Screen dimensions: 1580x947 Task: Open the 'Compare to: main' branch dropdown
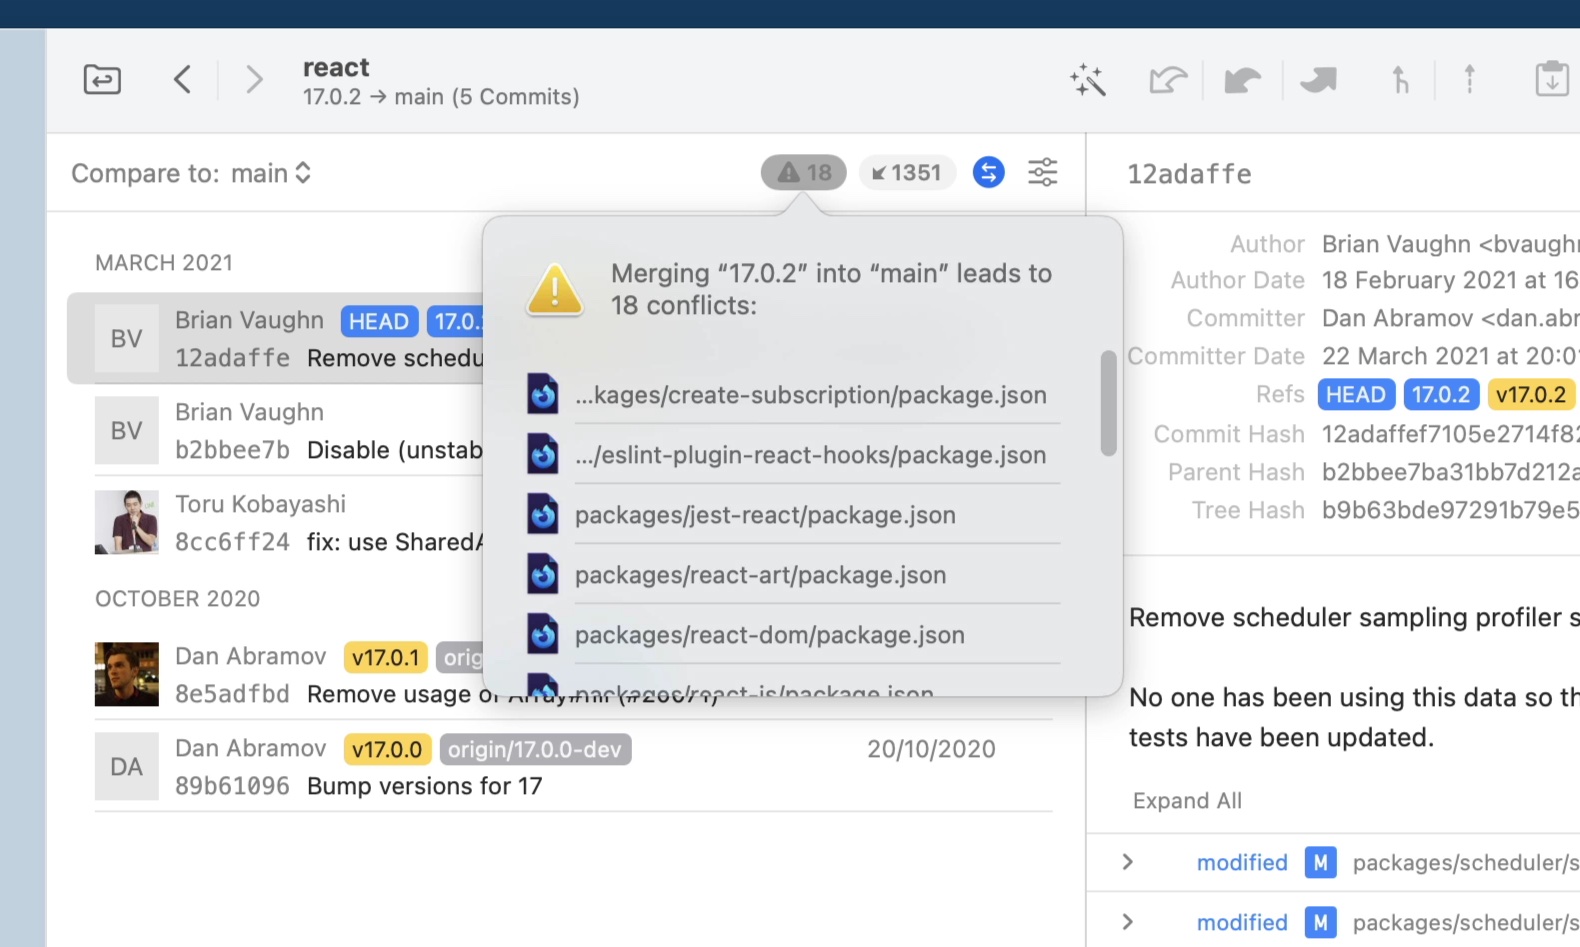(191, 173)
